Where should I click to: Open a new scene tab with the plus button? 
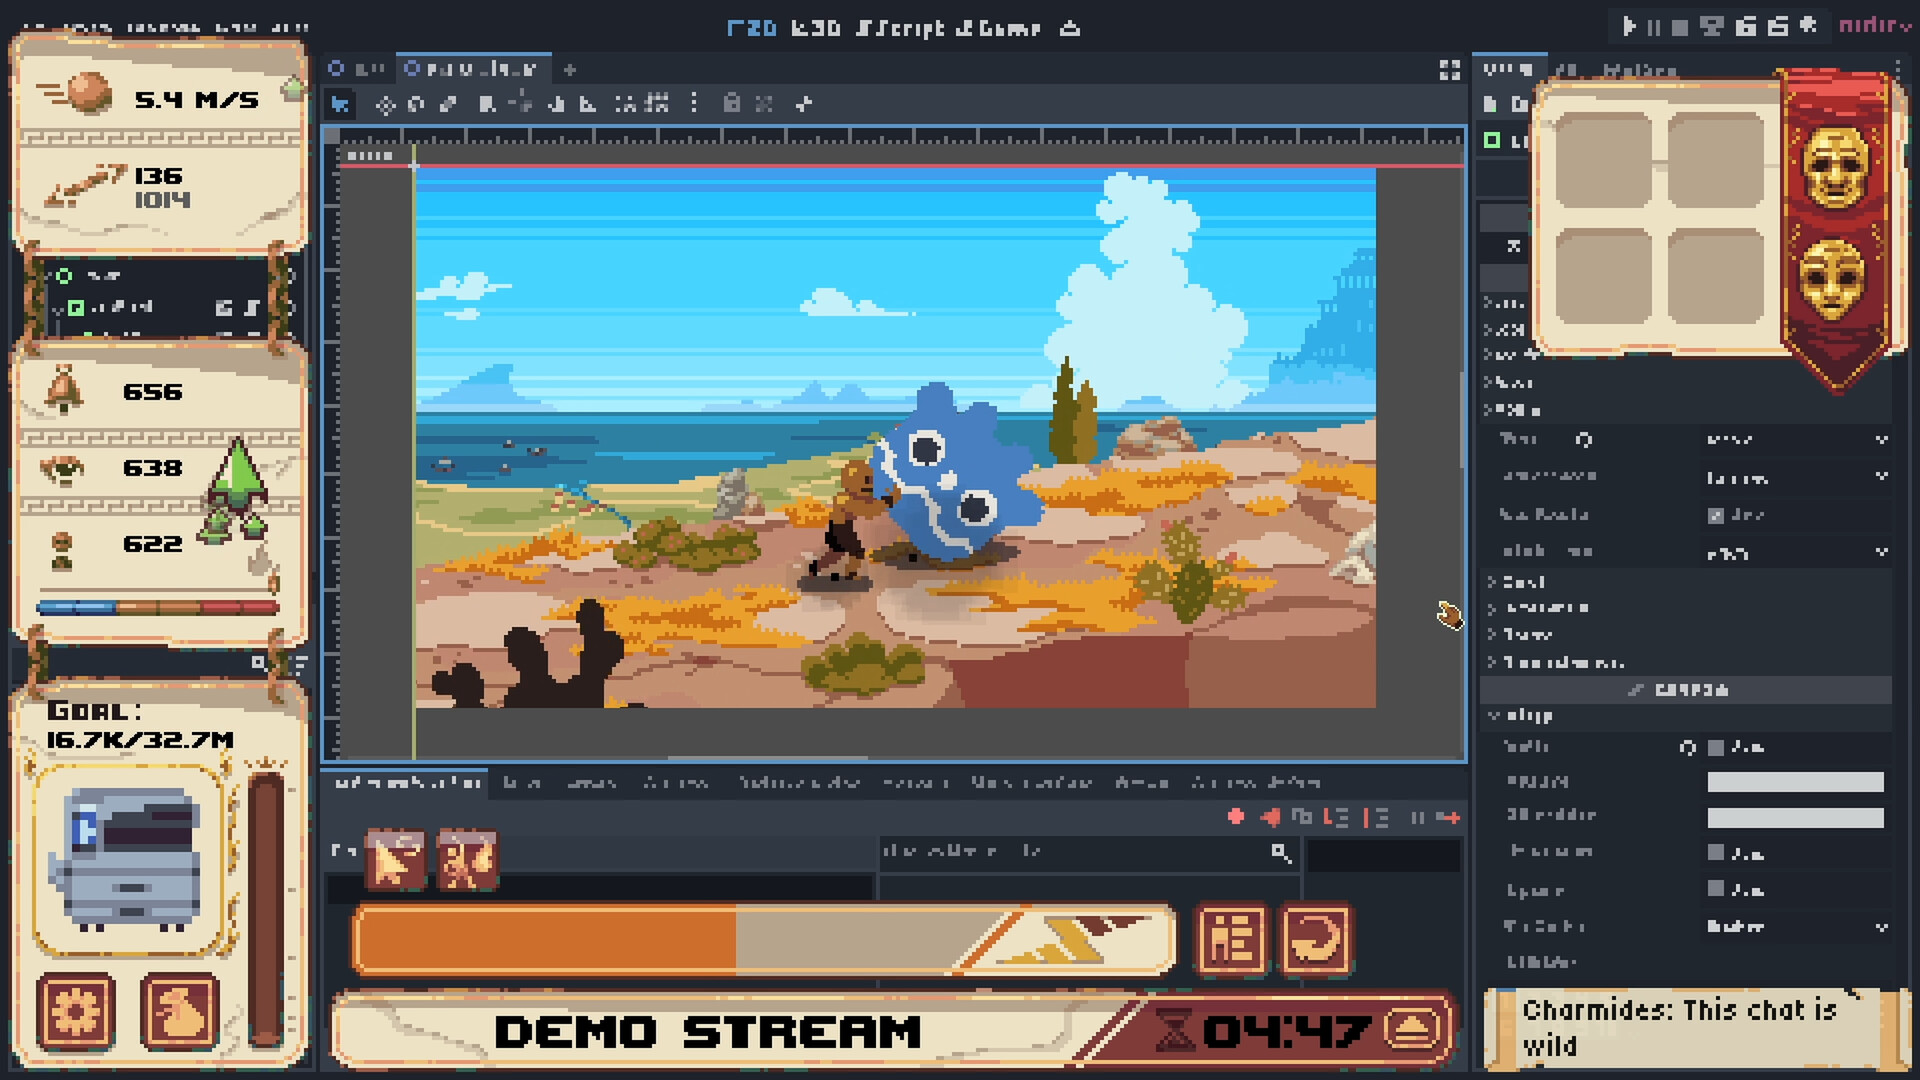[x=569, y=69]
